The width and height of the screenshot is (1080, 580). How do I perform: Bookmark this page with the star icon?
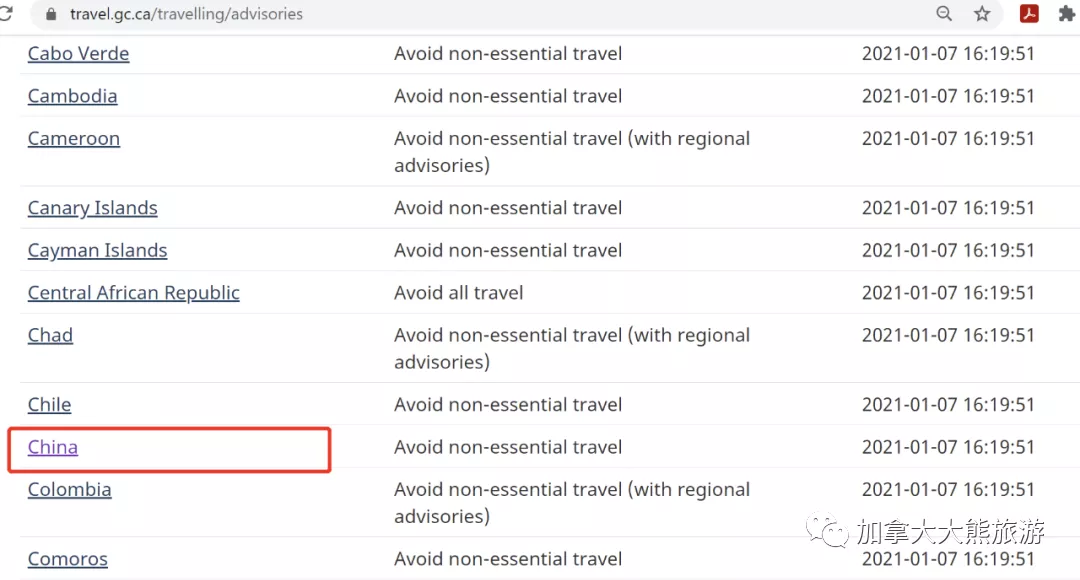(982, 14)
